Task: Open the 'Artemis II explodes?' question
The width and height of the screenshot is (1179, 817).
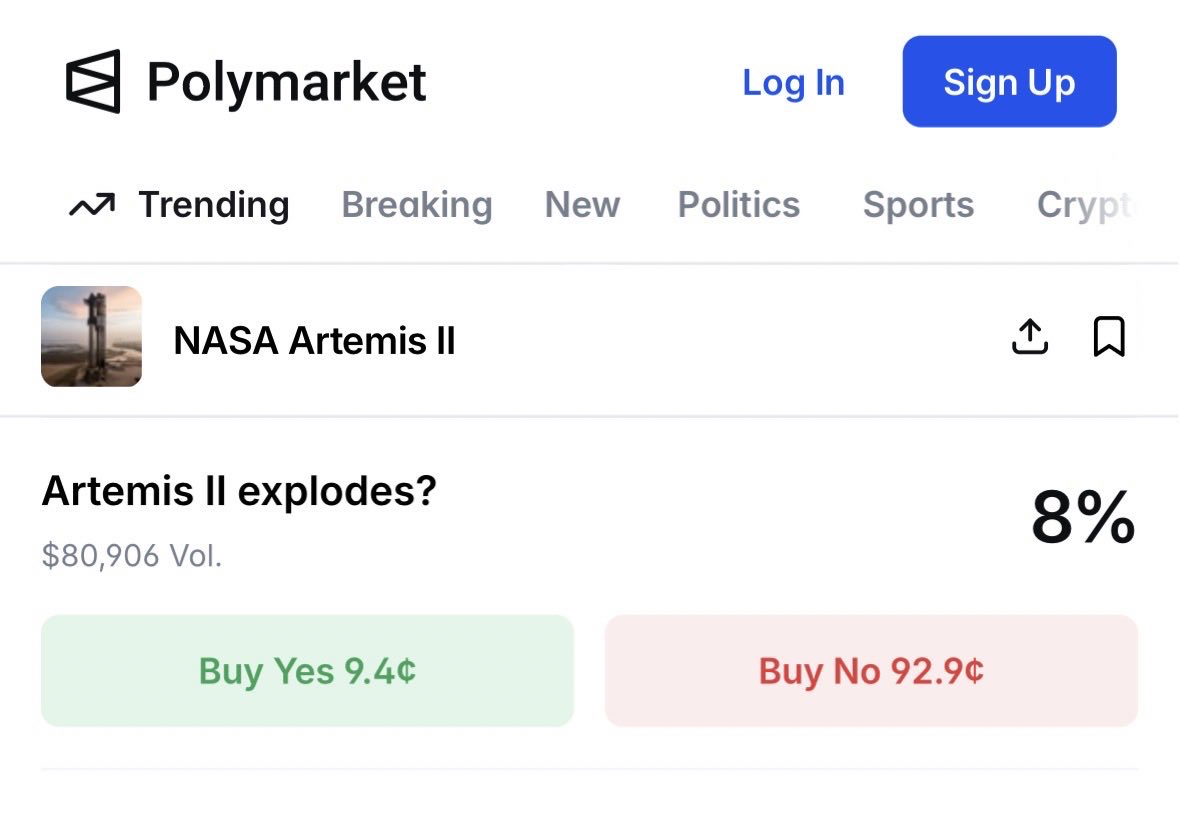Action: click(x=239, y=491)
